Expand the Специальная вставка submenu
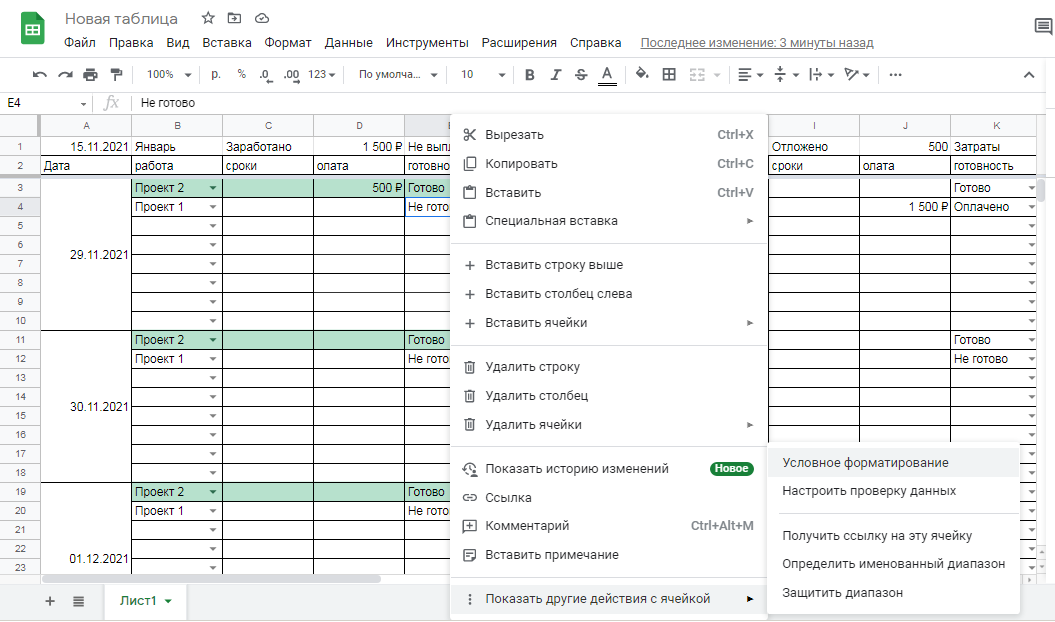This screenshot has width=1055, height=622. tap(608, 221)
